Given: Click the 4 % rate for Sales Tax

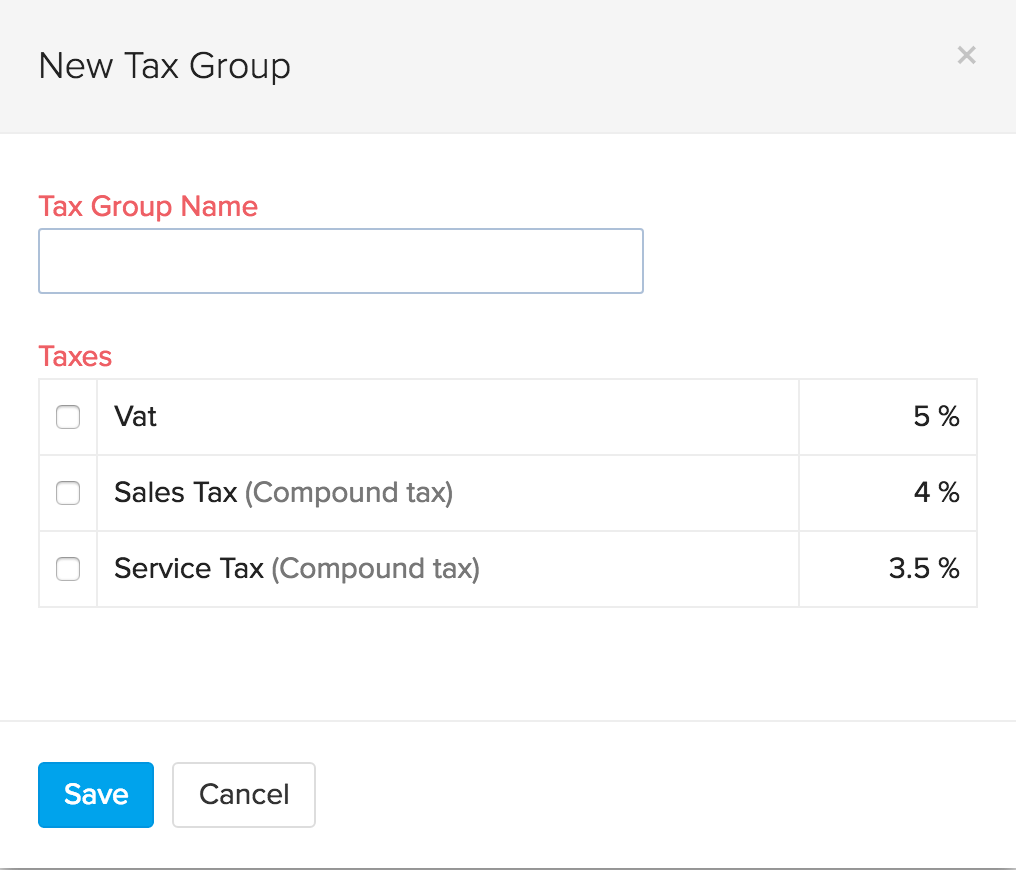Looking at the screenshot, I should point(935,492).
